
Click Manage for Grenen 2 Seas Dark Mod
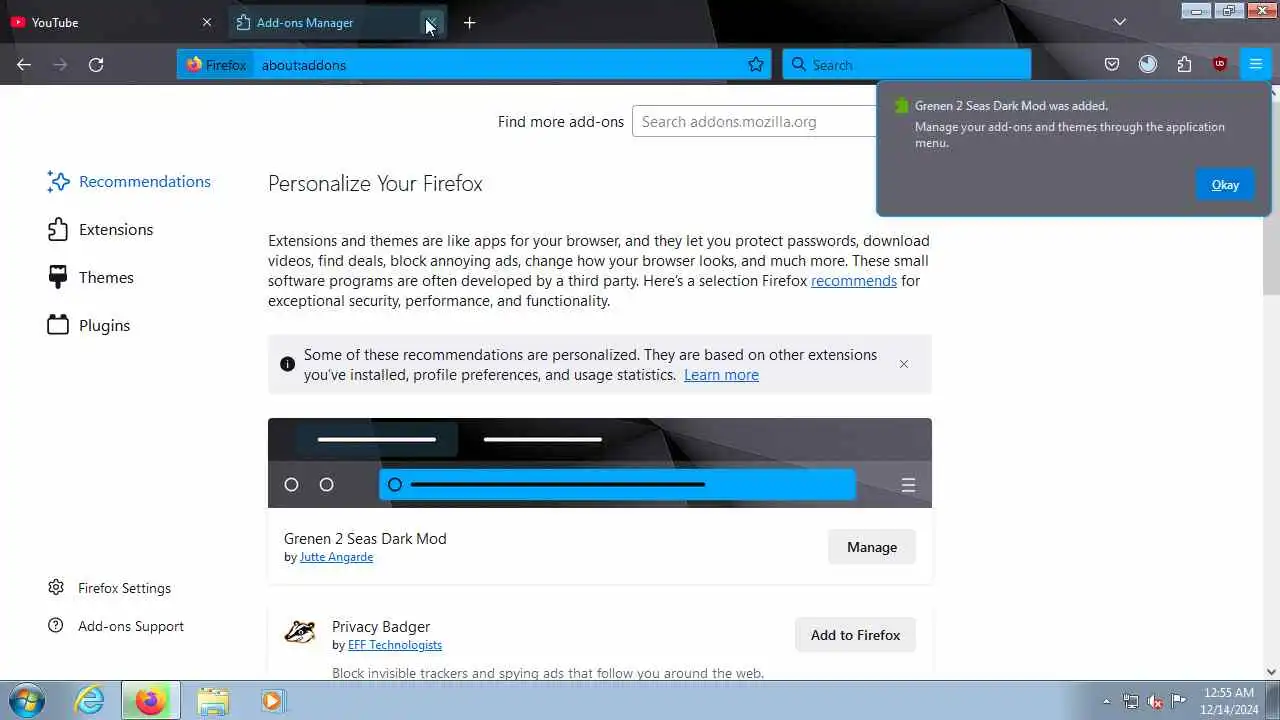pyautogui.click(x=872, y=547)
